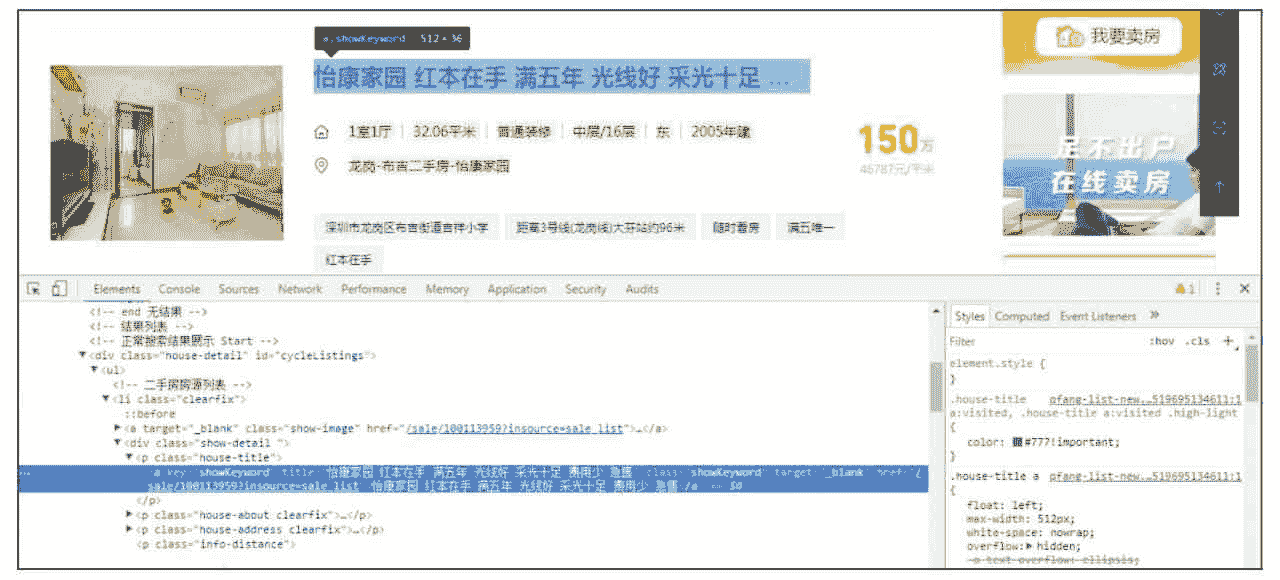Screen dimensions: 1280x580
Task: Open the DevTools three-dot options menu
Action: coord(1218,289)
